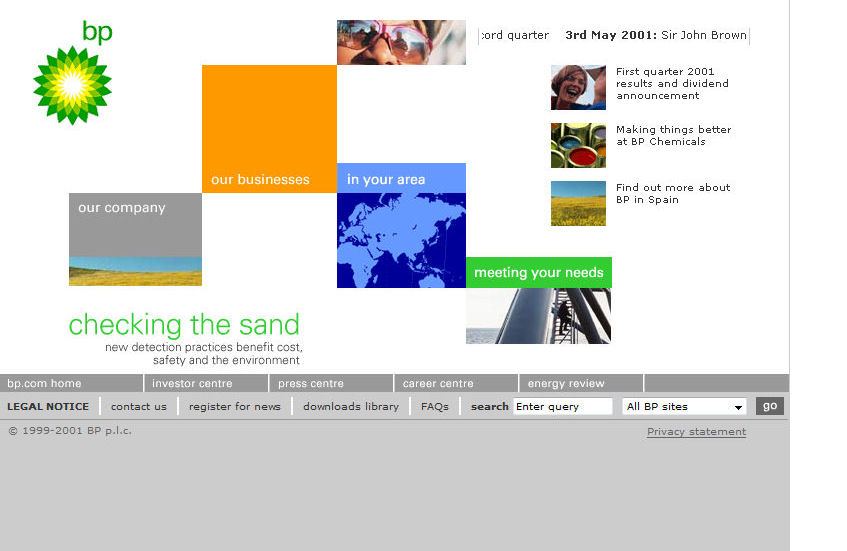847x551 pixels.
Task: Open the 'energy review' tab
Action: tap(566, 383)
